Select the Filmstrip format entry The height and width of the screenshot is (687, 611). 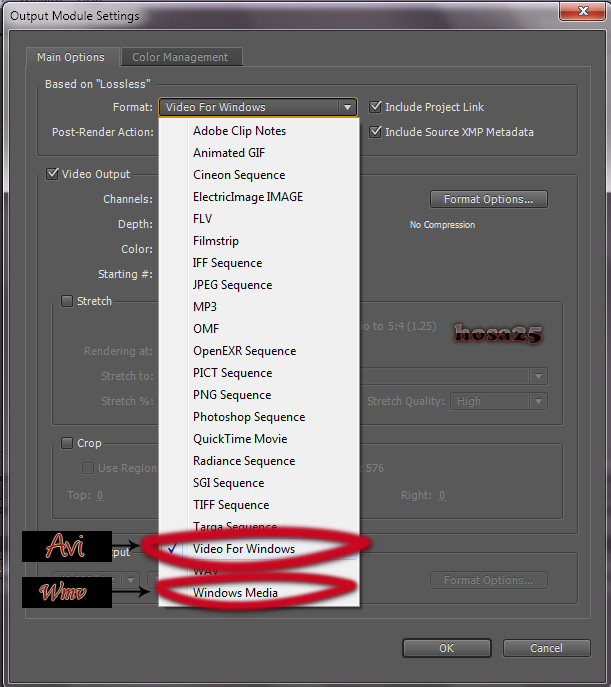click(x=259, y=241)
